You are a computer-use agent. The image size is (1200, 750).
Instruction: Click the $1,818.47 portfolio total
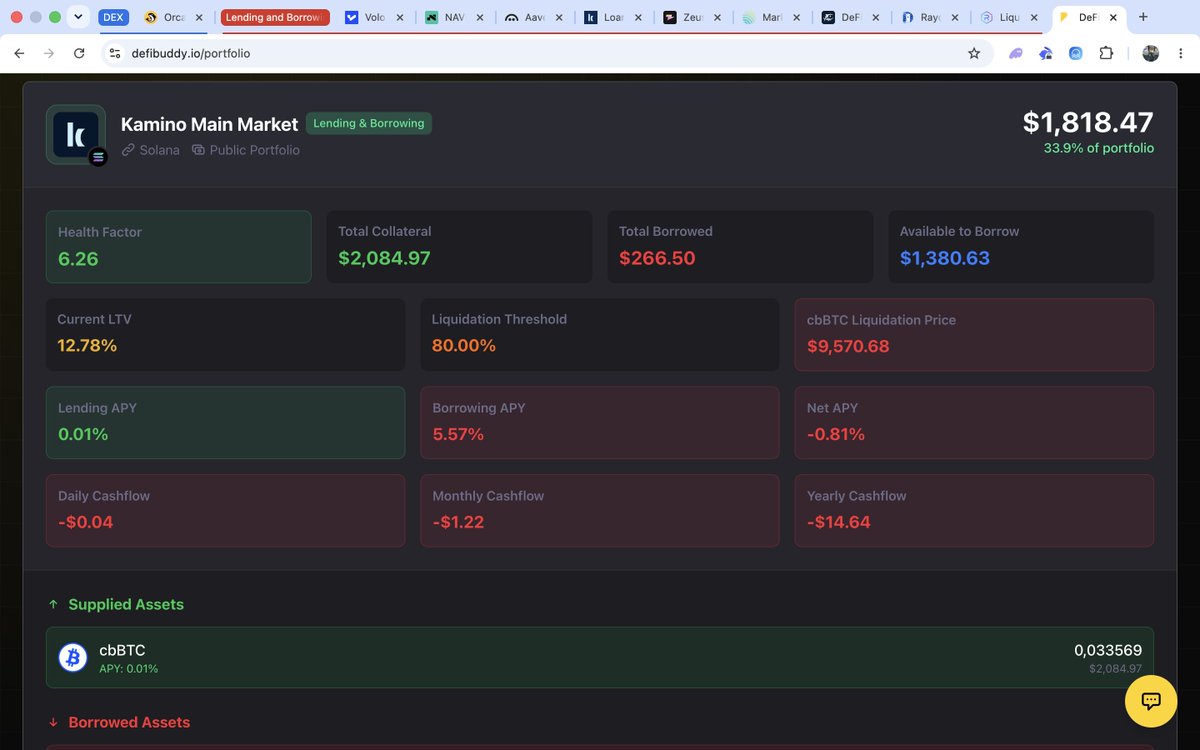pos(1088,122)
